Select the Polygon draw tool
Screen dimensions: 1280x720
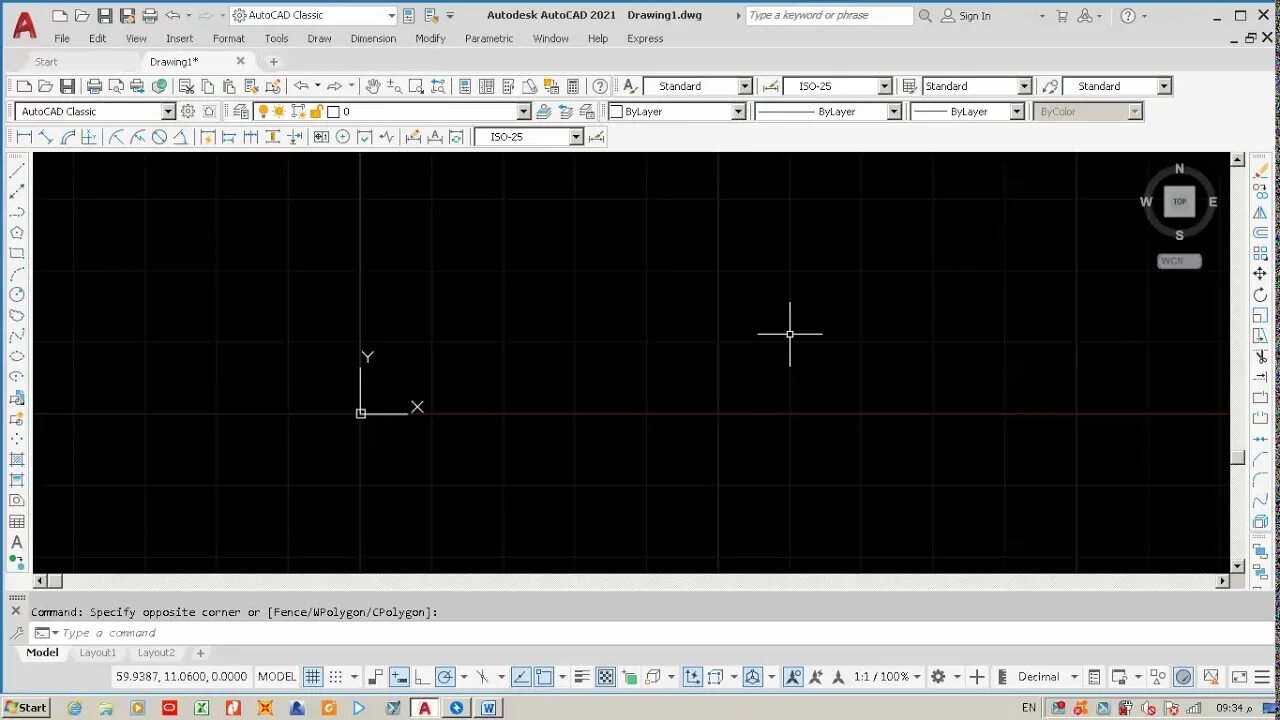[17, 232]
